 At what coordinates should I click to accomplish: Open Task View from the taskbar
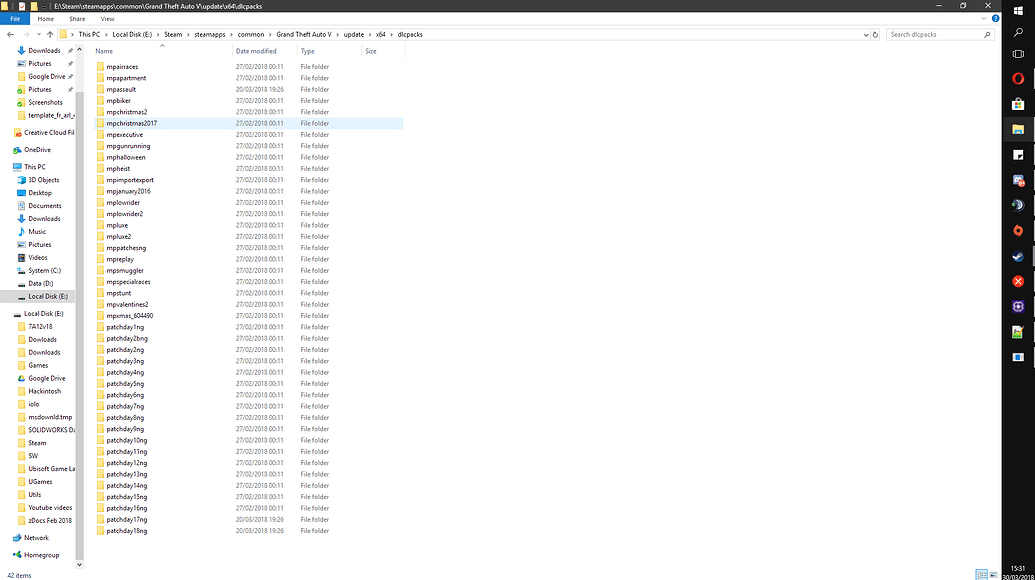pyautogui.click(x=1019, y=52)
